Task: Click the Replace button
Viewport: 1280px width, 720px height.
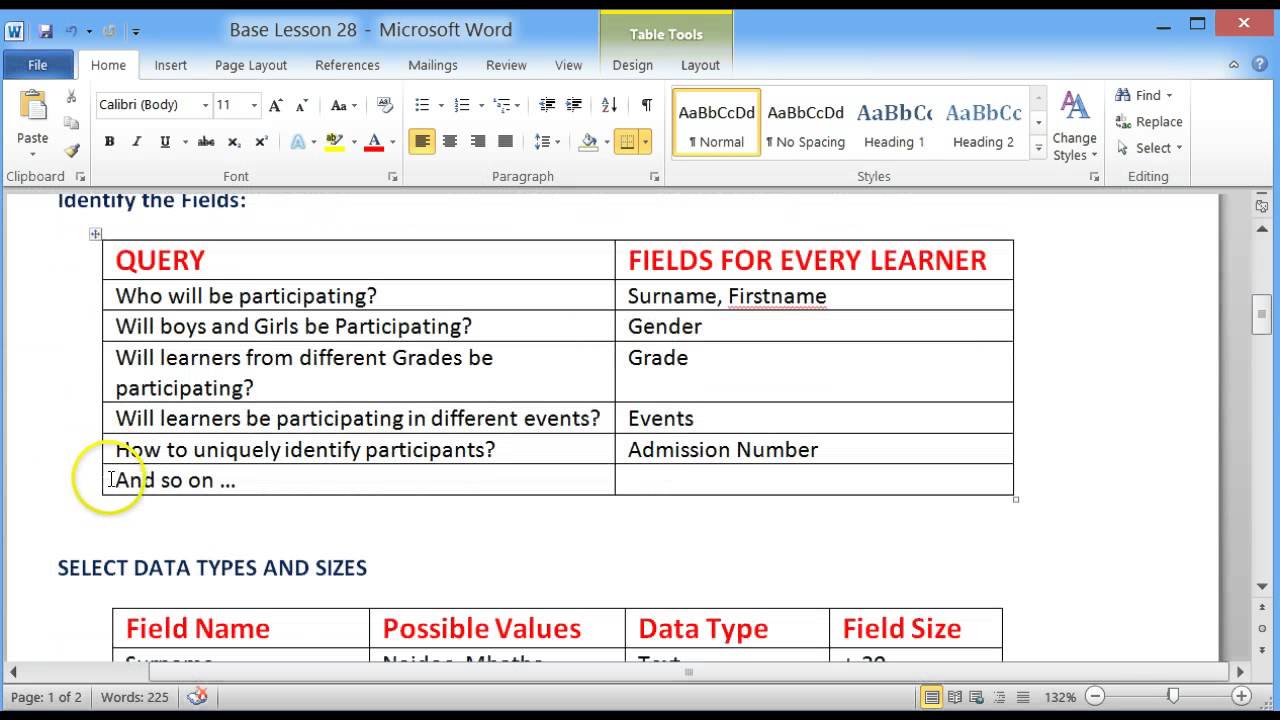Action: point(1149,121)
